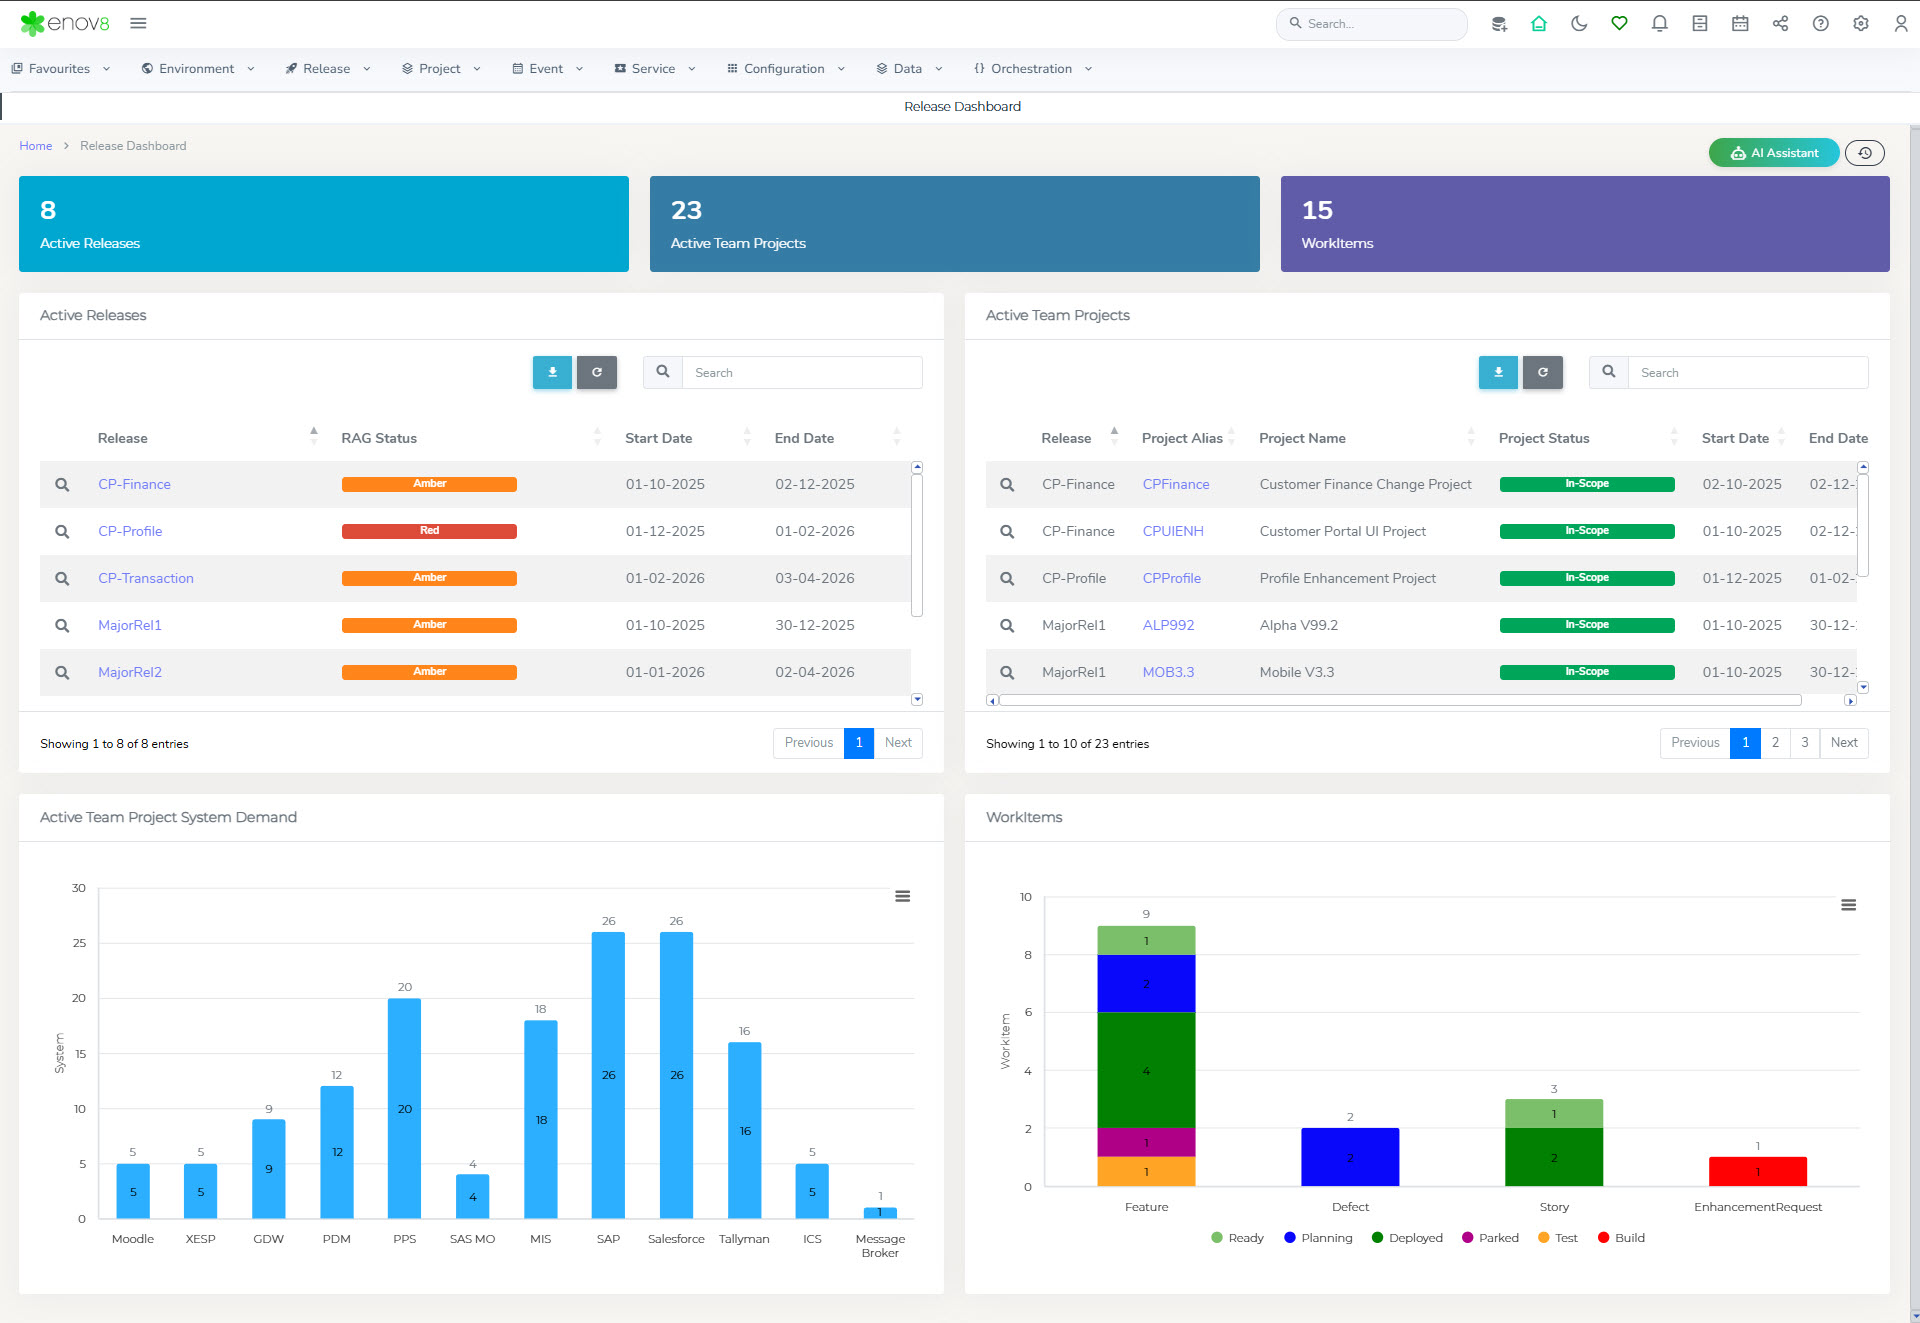
Task: Click the green heart favourites icon
Action: [x=1619, y=24]
